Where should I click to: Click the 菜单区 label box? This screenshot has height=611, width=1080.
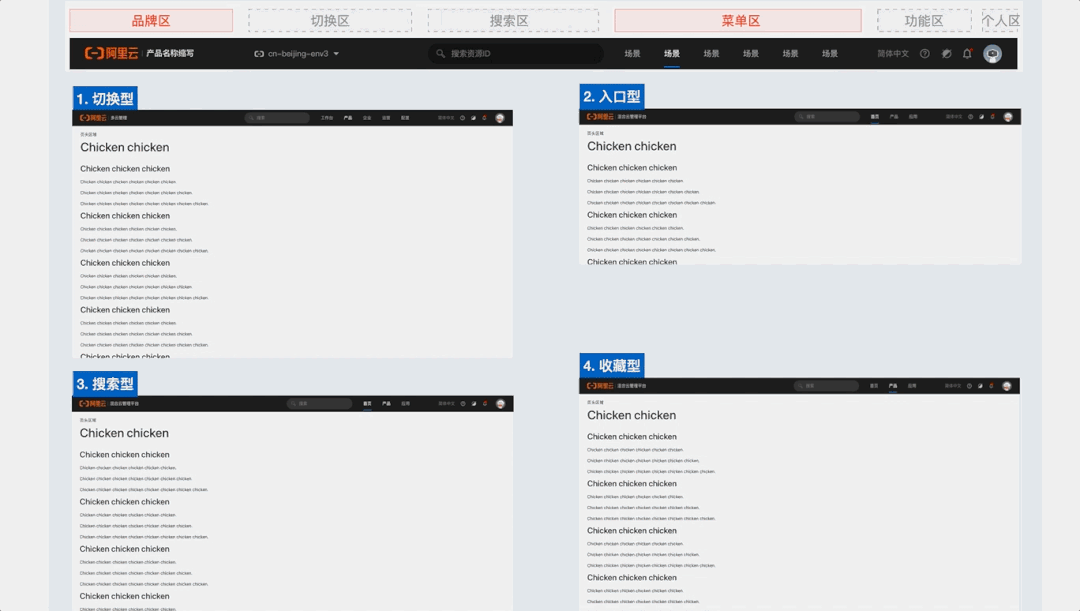[x=737, y=21]
